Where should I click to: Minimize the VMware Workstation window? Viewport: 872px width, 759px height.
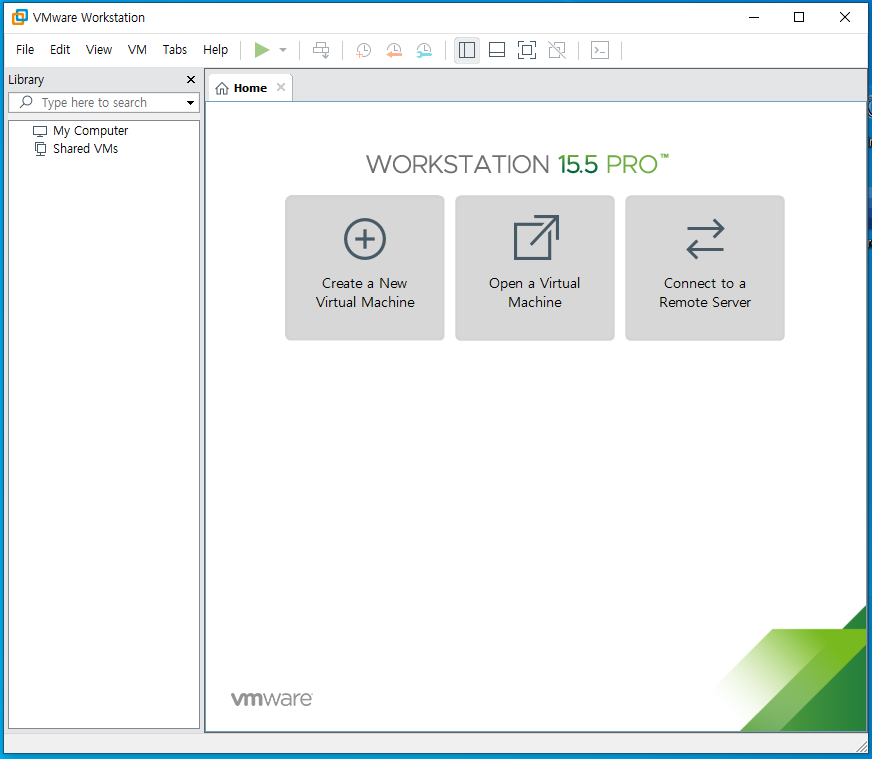(754, 17)
